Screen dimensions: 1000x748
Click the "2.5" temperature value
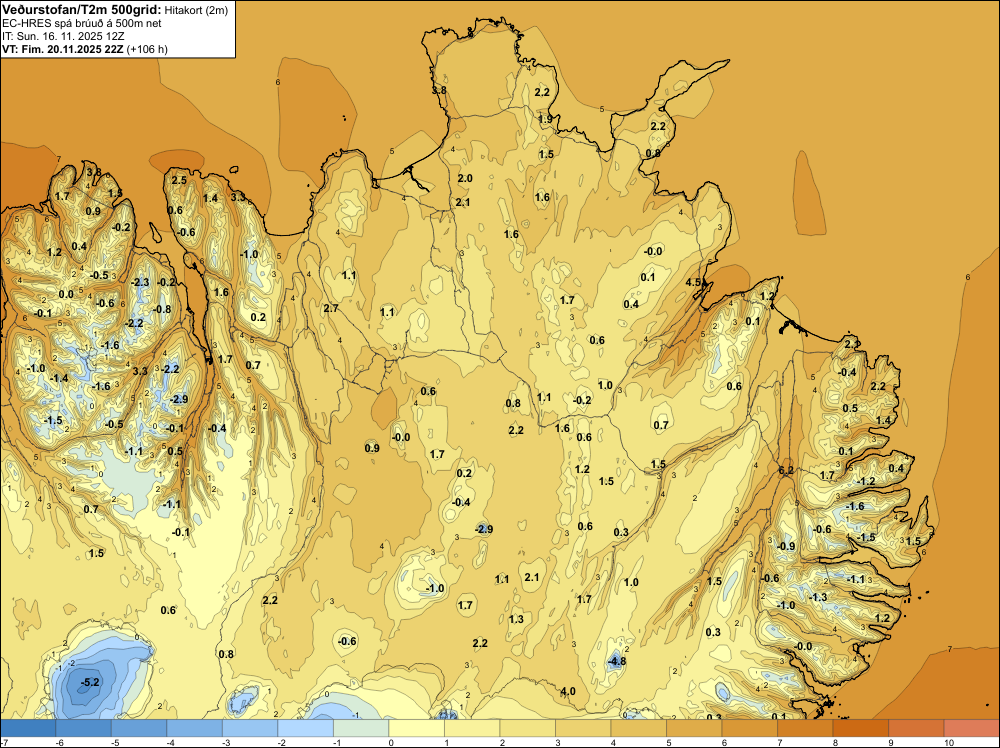(179, 180)
